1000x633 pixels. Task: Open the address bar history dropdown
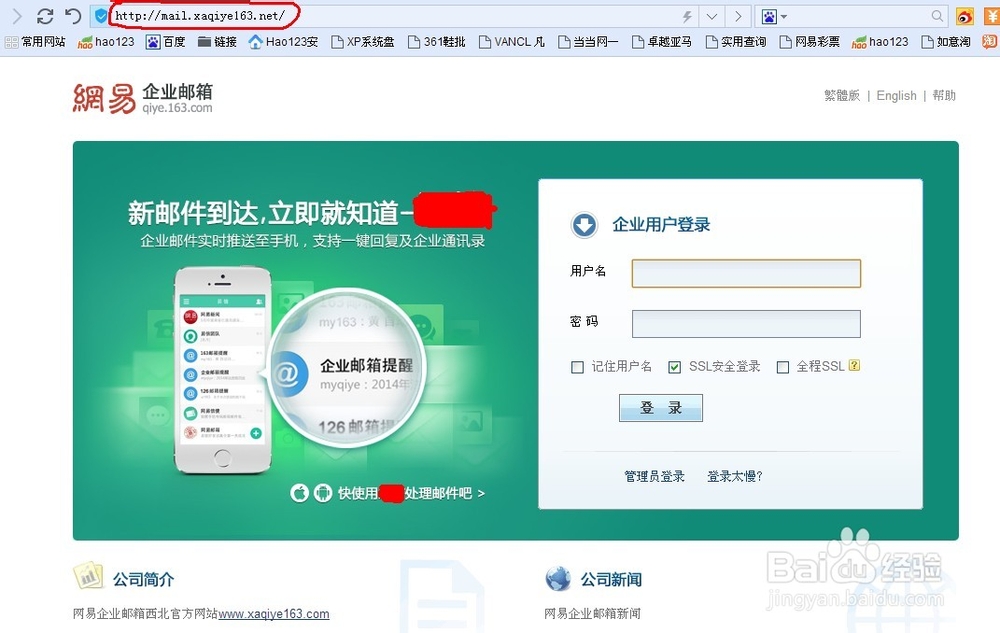(711, 16)
